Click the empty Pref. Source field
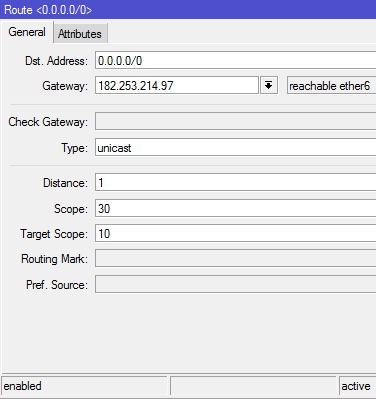Viewport: 376px width, 399px height. click(235, 284)
